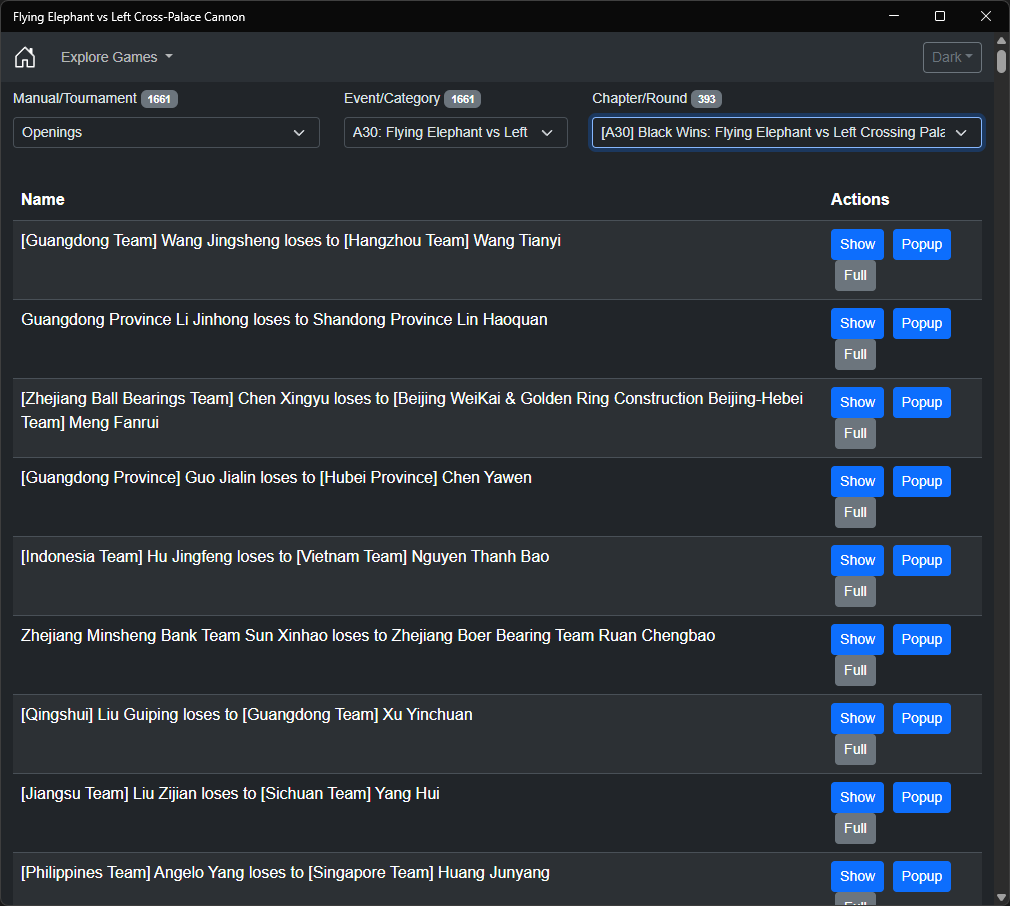Viewport: 1010px width, 906px height.
Task: Open Full view for Wang Jingsheng game
Action: coord(855,276)
